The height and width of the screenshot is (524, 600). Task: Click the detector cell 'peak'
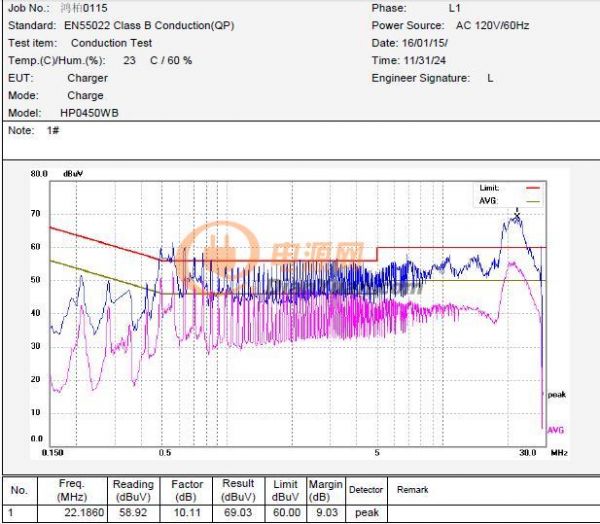367,513
